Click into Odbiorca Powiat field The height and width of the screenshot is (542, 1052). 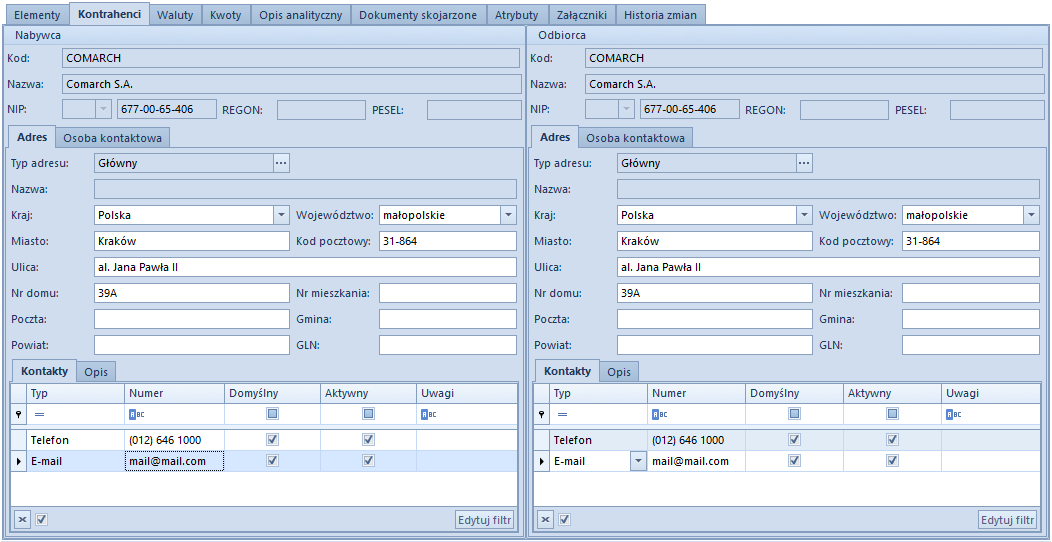(x=715, y=345)
